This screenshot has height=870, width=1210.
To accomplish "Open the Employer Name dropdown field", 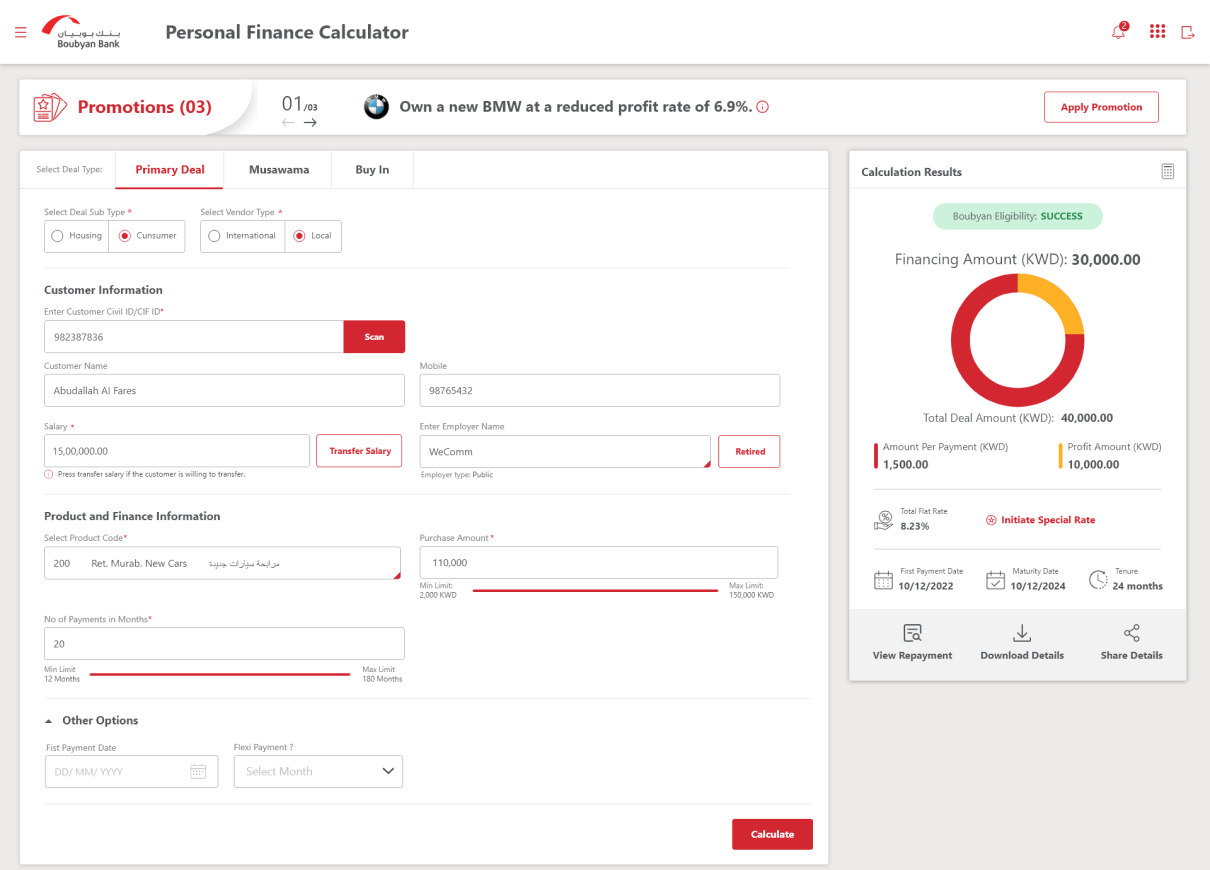I will (x=565, y=451).
